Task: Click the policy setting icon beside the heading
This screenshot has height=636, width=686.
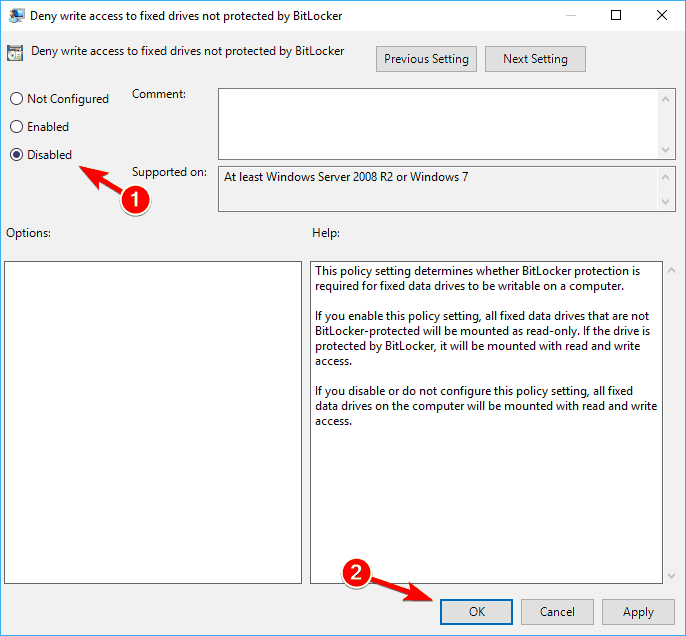Action: [x=16, y=53]
